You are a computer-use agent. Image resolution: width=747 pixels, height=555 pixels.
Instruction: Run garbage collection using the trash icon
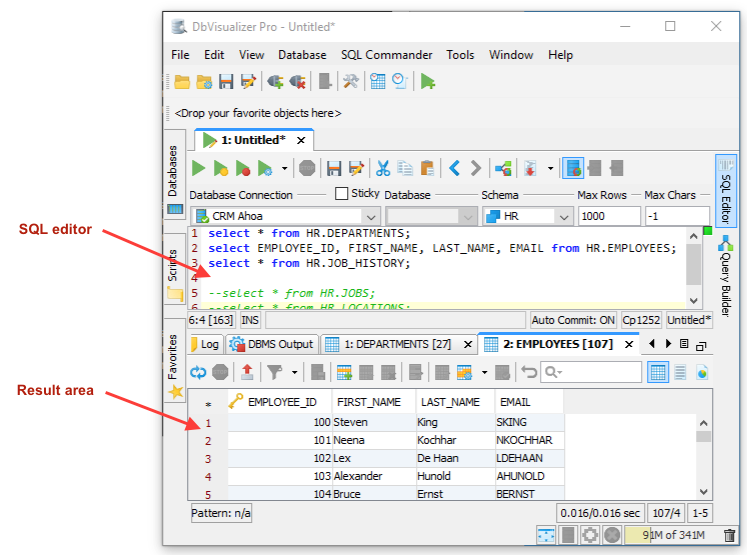point(730,535)
